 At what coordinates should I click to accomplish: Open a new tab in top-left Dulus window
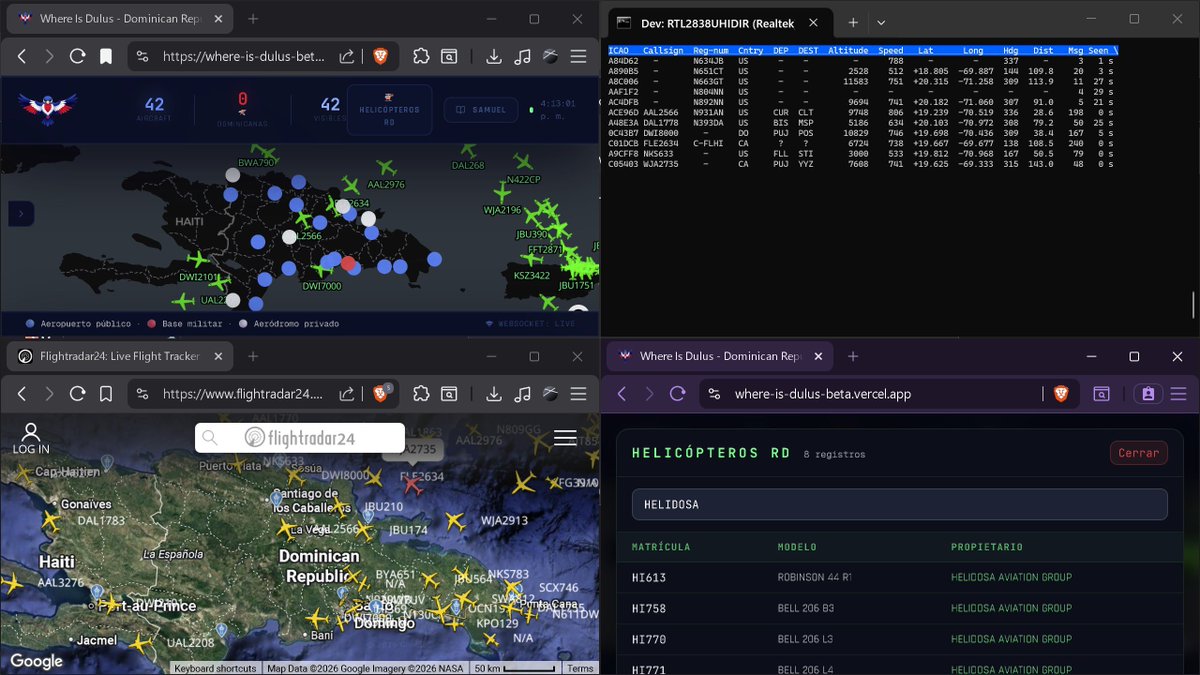tap(253, 19)
